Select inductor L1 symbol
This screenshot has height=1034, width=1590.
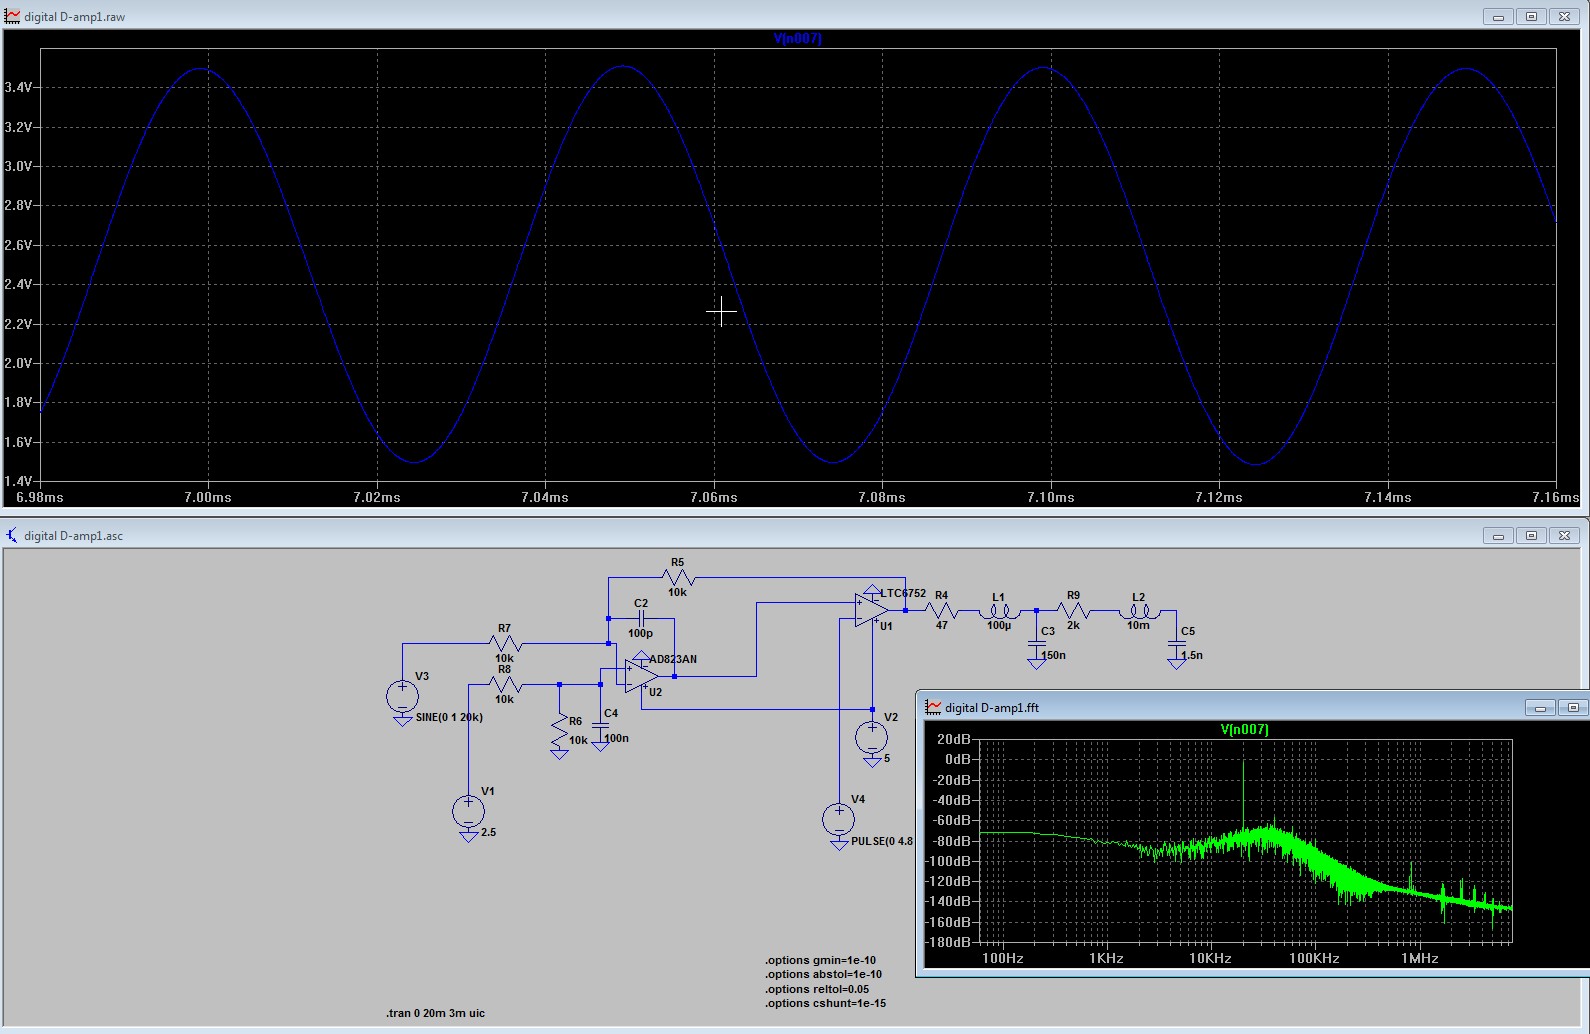click(x=999, y=610)
